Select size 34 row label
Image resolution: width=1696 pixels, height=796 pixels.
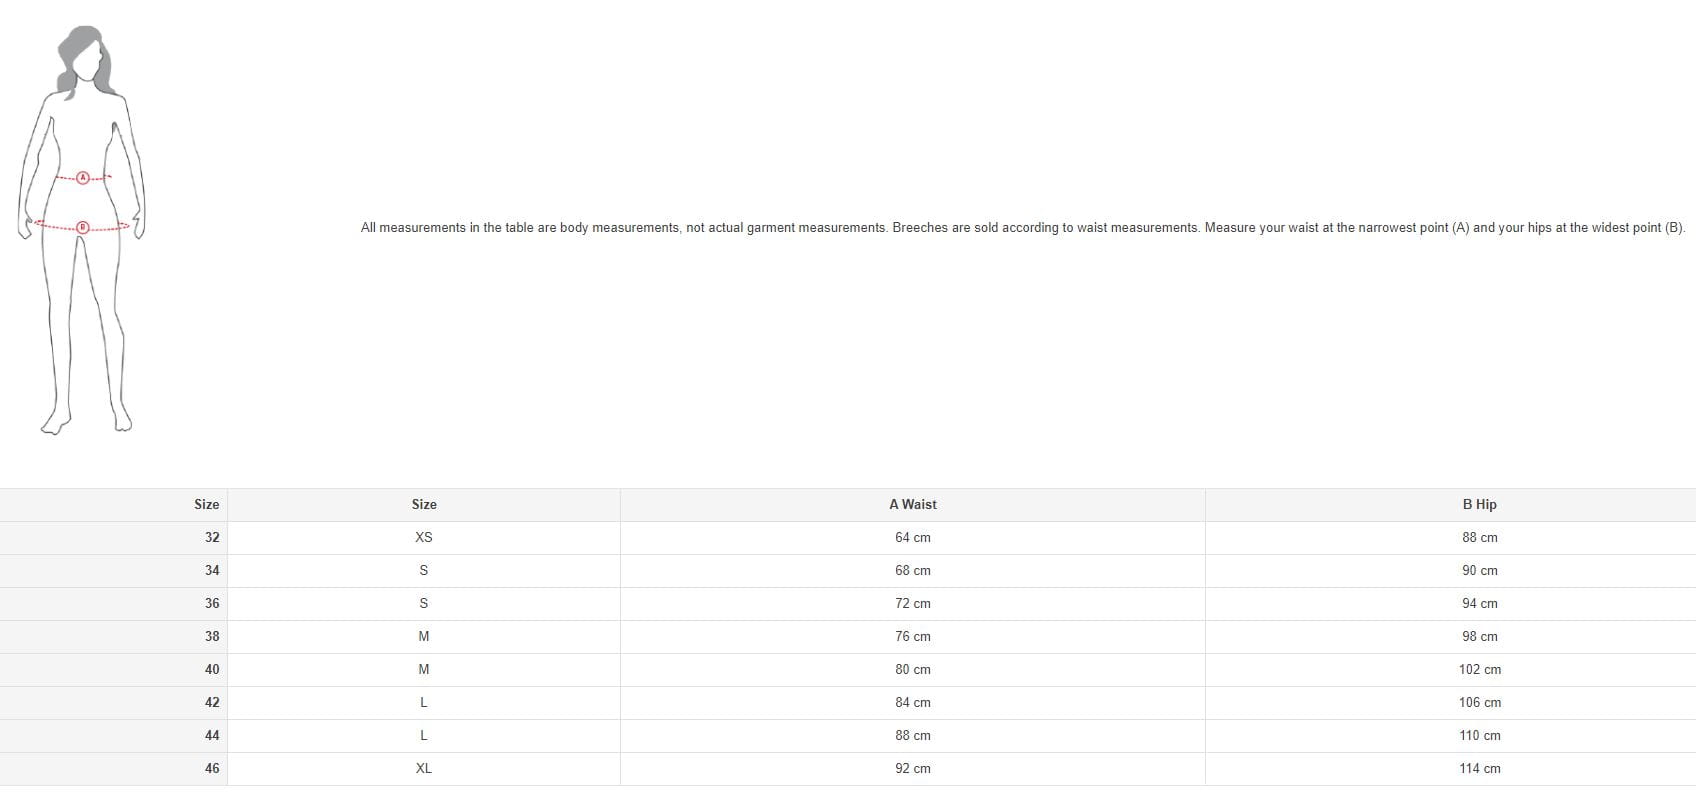click(x=211, y=571)
